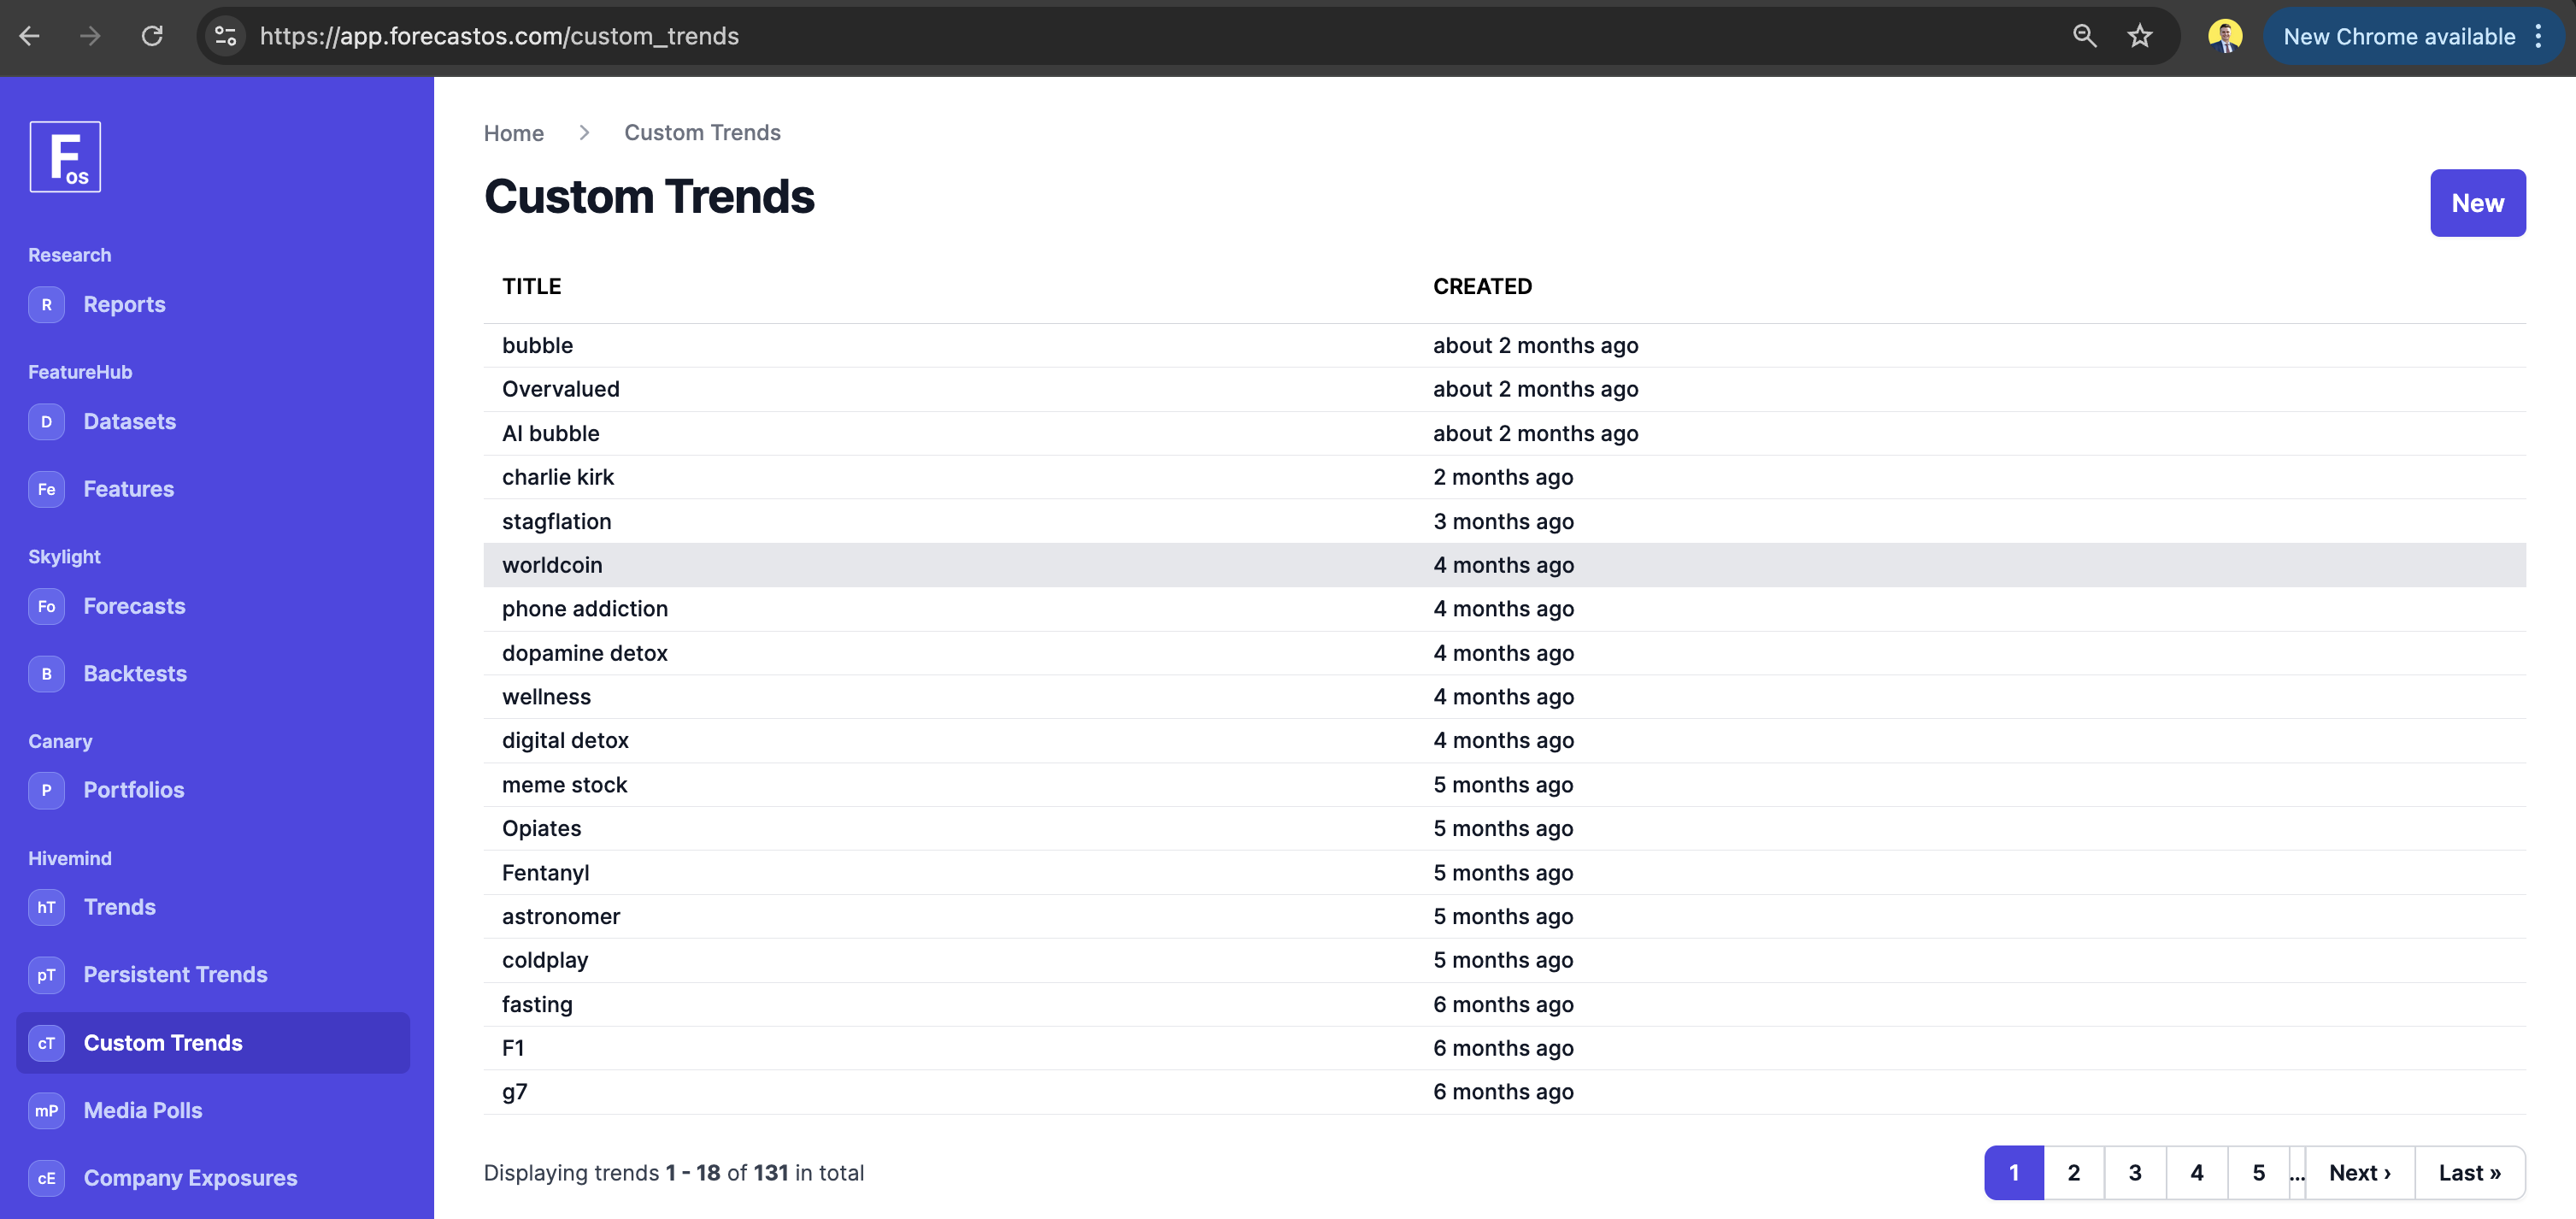
Task: Open Trends via the hT icon
Action: 46,907
